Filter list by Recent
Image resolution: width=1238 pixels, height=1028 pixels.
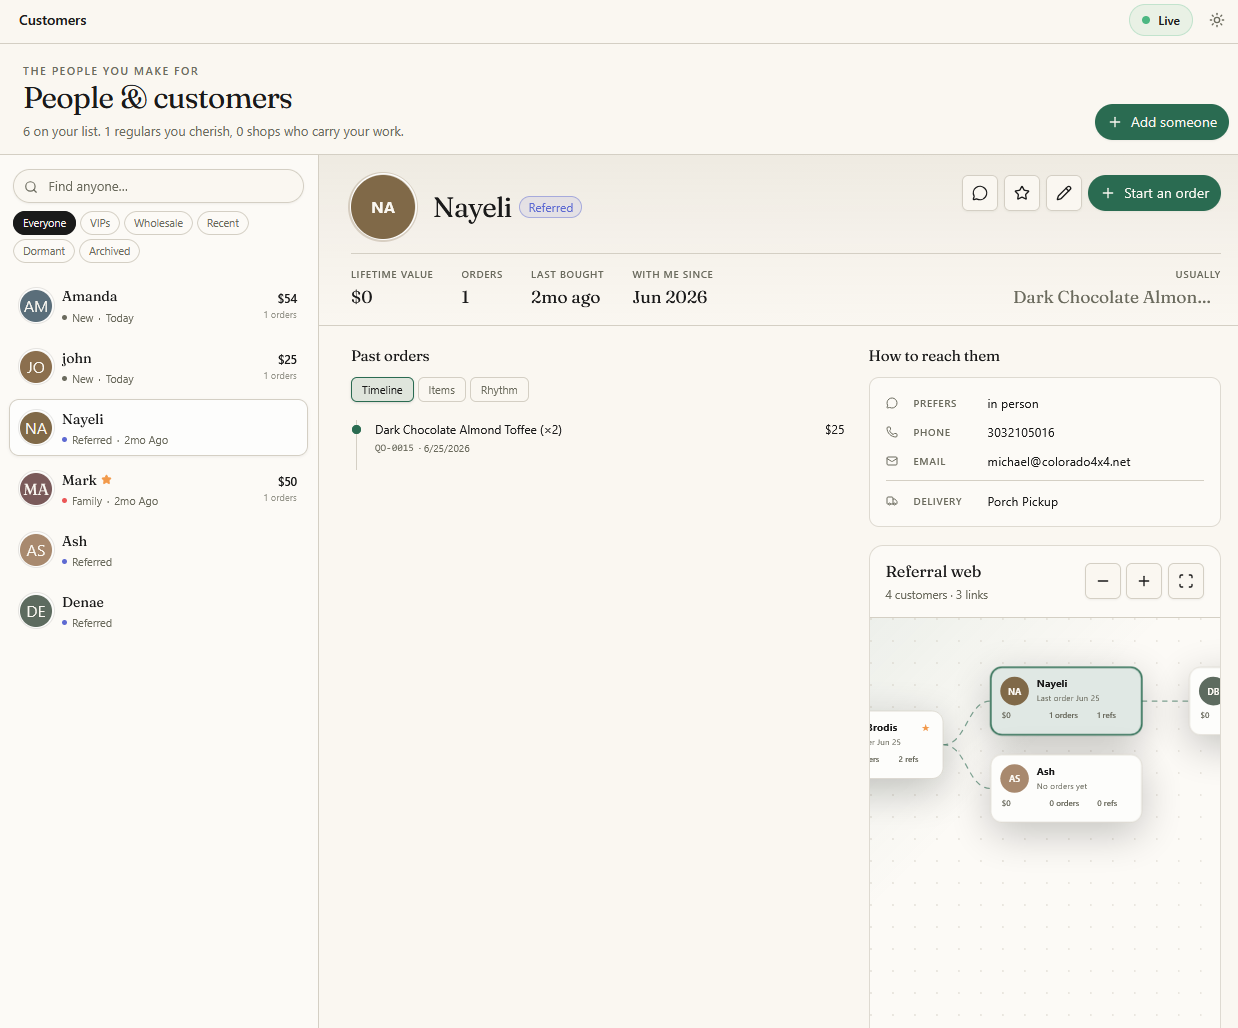pos(223,223)
